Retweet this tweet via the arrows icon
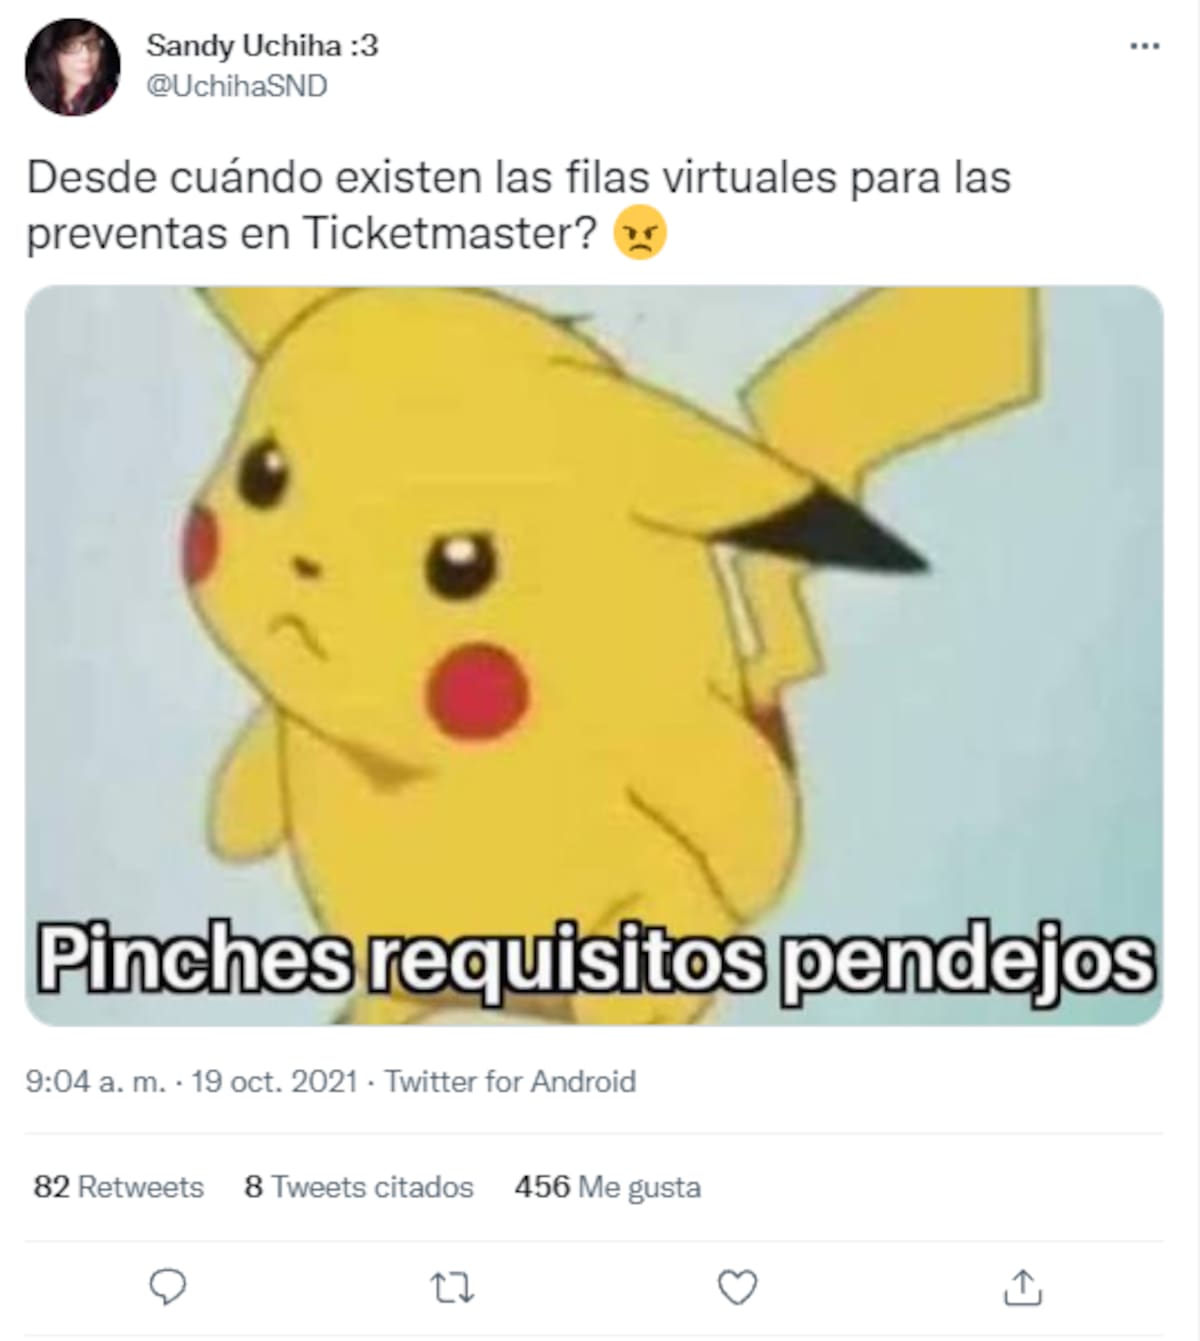 pos(453,1288)
